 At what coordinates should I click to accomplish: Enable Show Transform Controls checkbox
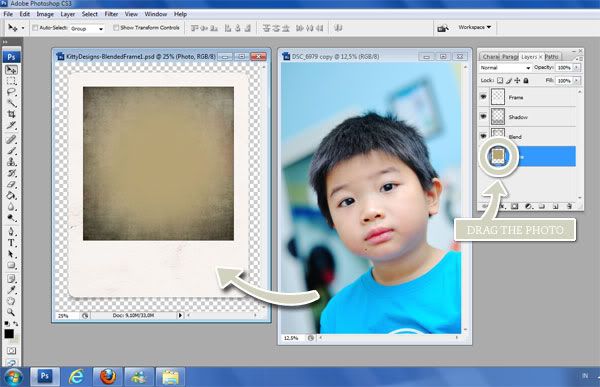tap(116, 28)
